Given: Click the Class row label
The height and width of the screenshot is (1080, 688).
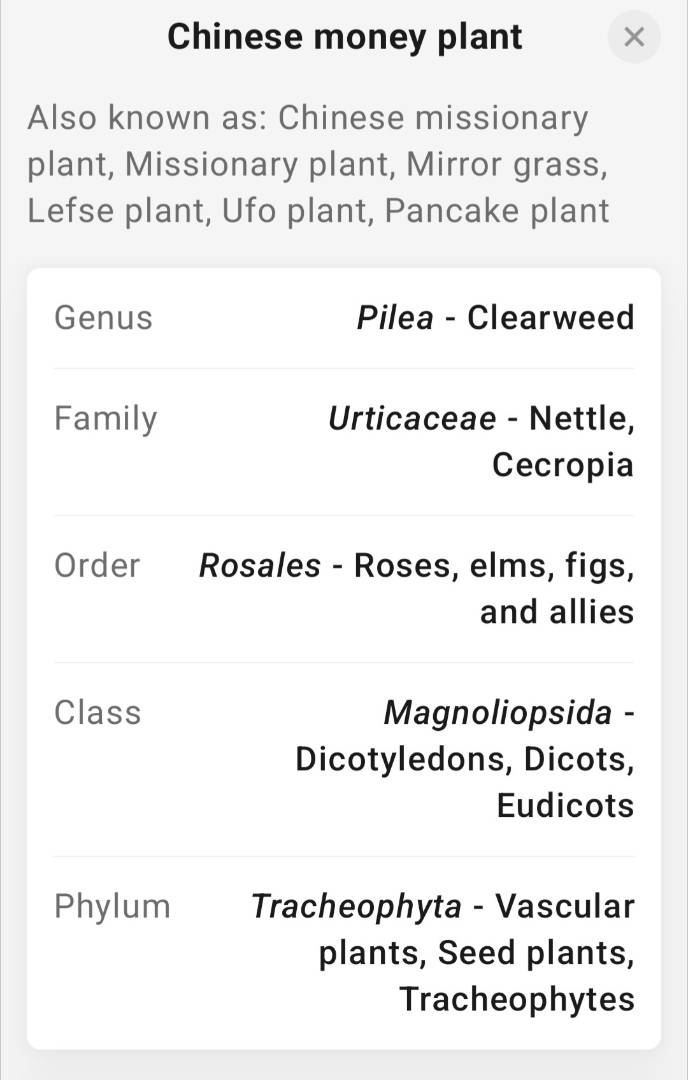Looking at the screenshot, I should [x=97, y=712].
